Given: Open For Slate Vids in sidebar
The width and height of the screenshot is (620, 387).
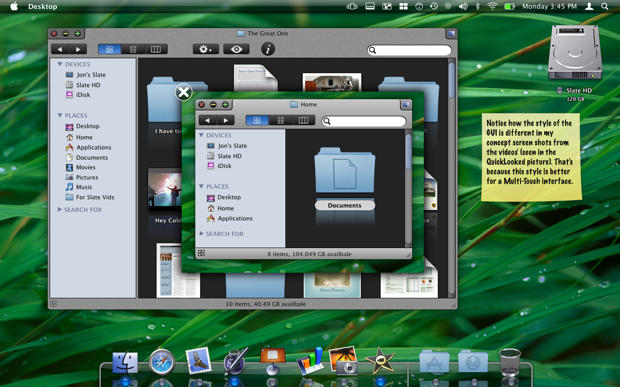Looking at the screenshot, I should click(x=90, y=197).
